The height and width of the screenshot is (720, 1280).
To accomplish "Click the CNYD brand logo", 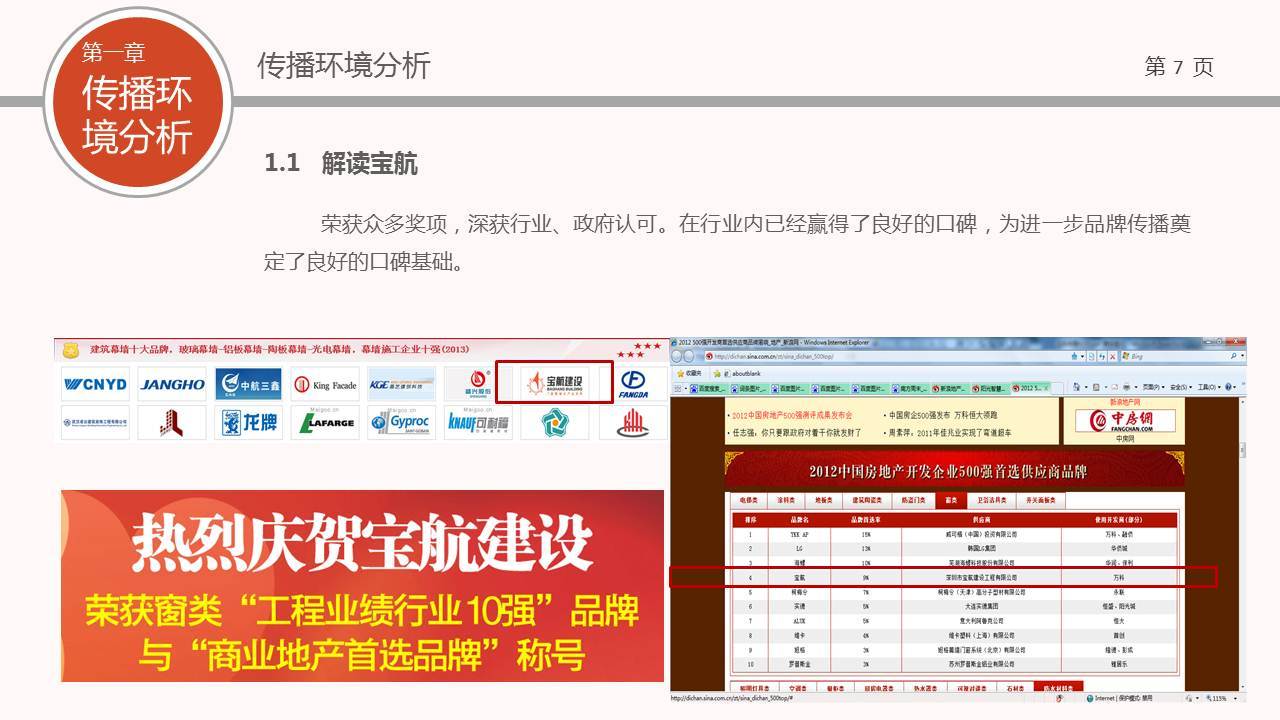I will [x=95, y=384].
